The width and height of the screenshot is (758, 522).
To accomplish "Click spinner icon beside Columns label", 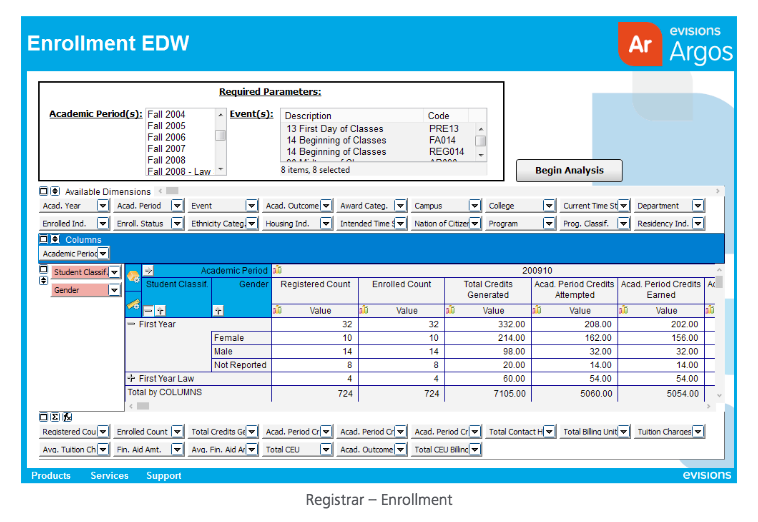I will tap(55, 239).
